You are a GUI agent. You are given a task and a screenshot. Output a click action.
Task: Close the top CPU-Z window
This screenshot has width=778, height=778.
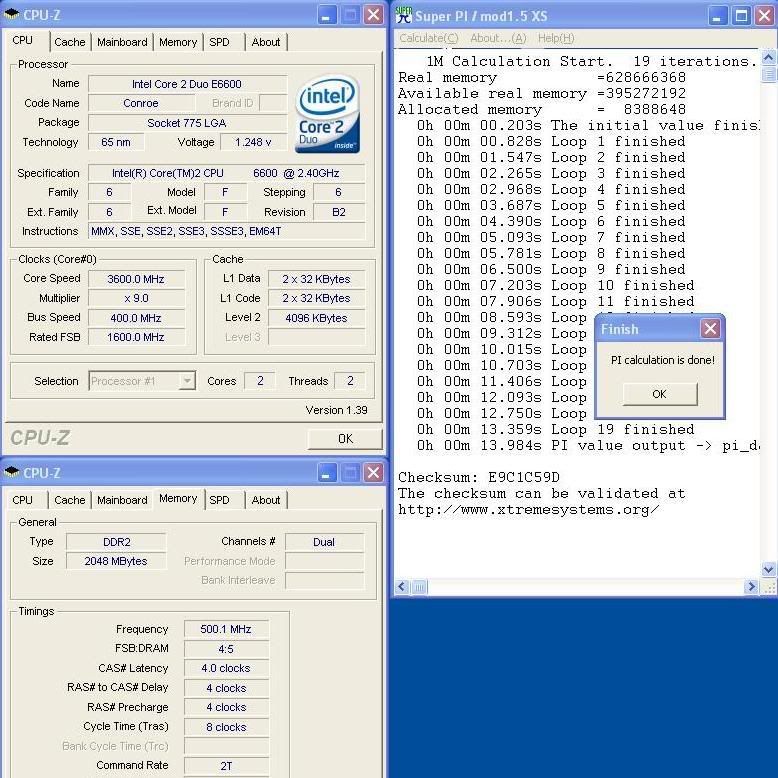click(x=373, y=15)
